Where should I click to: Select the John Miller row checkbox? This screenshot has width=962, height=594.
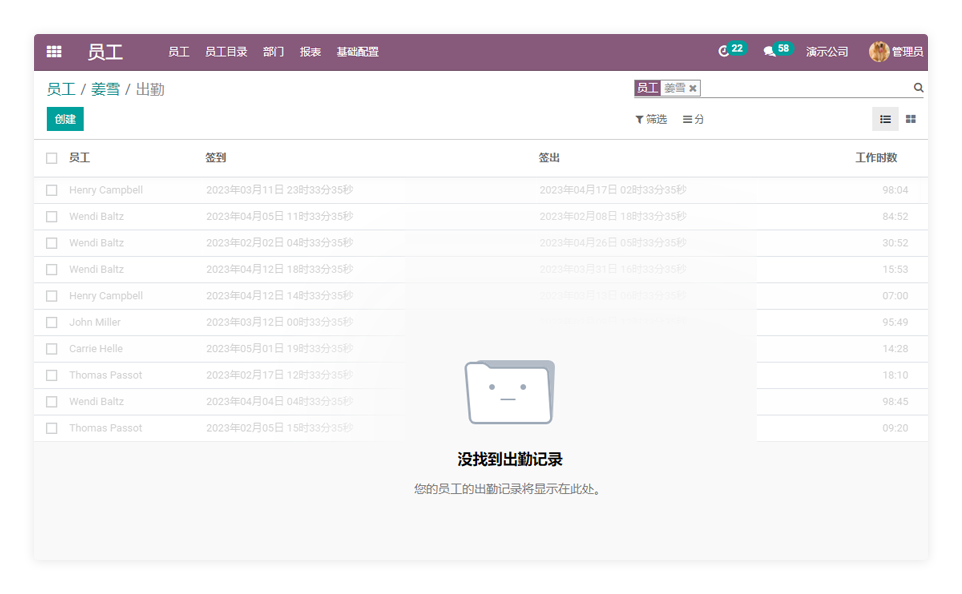click(x=52, y=322)
